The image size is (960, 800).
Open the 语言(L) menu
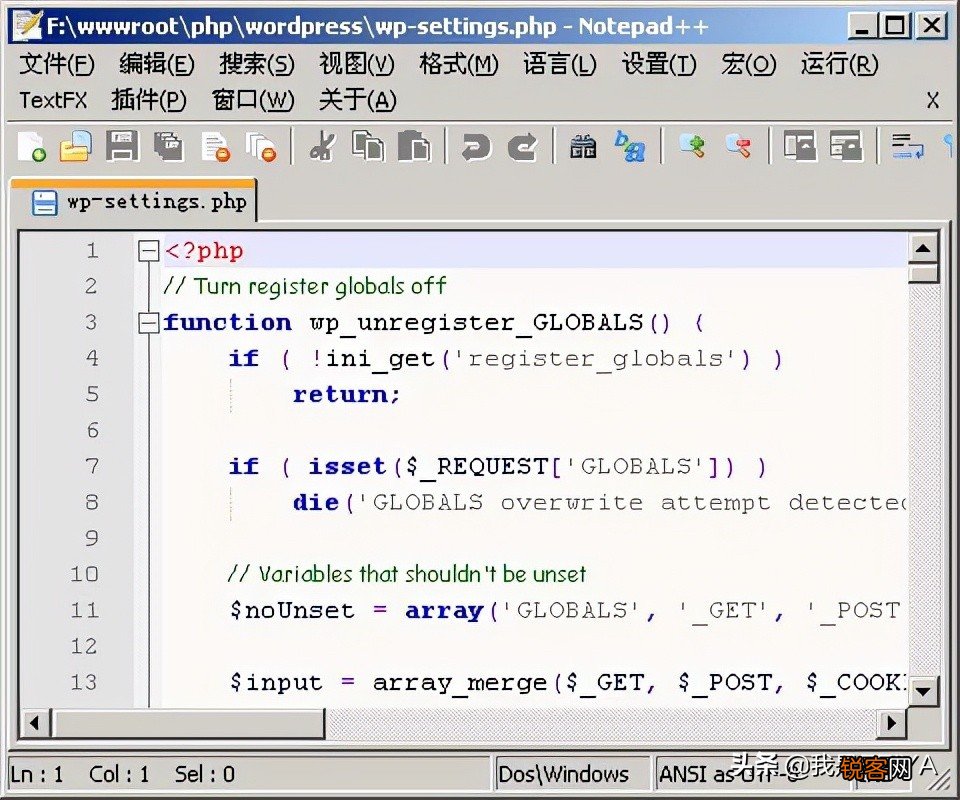tap(560, 64)
